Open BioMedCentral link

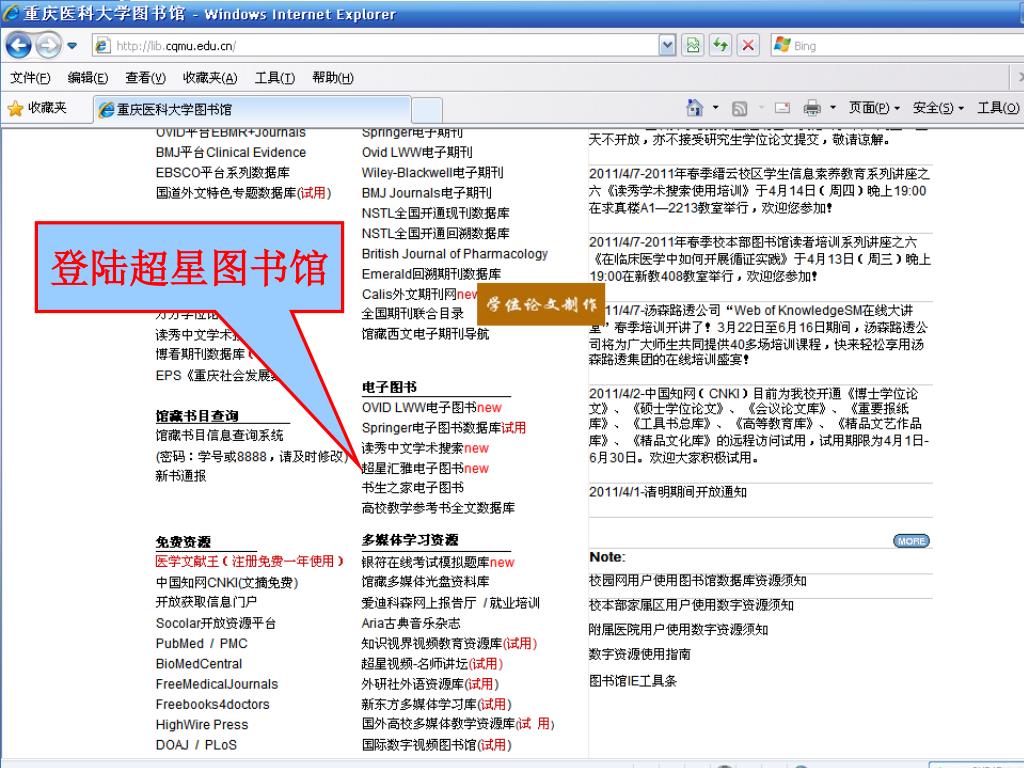199,664
